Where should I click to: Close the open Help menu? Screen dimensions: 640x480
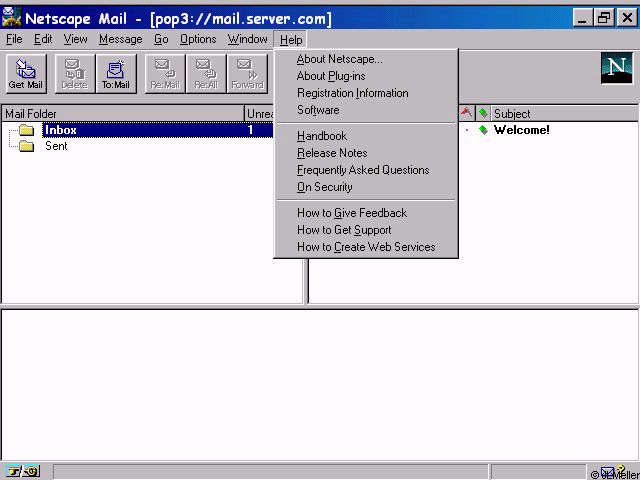[x=291, y=40]
